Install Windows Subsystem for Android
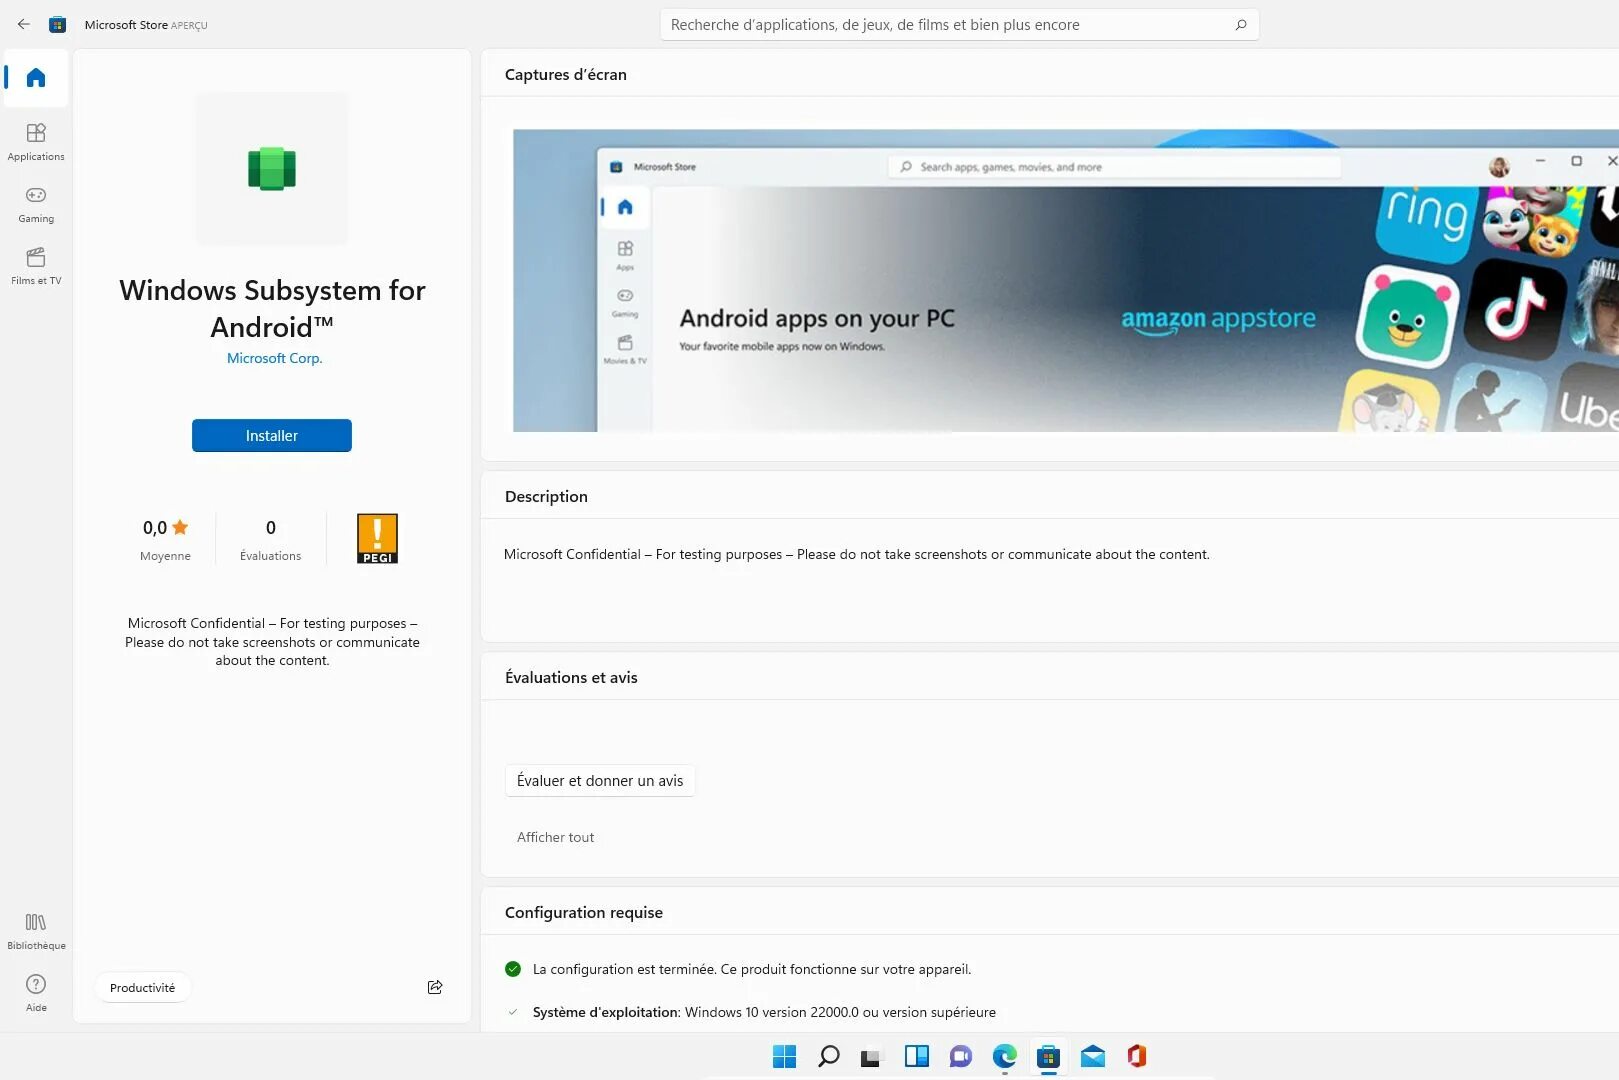 point(272,435)
